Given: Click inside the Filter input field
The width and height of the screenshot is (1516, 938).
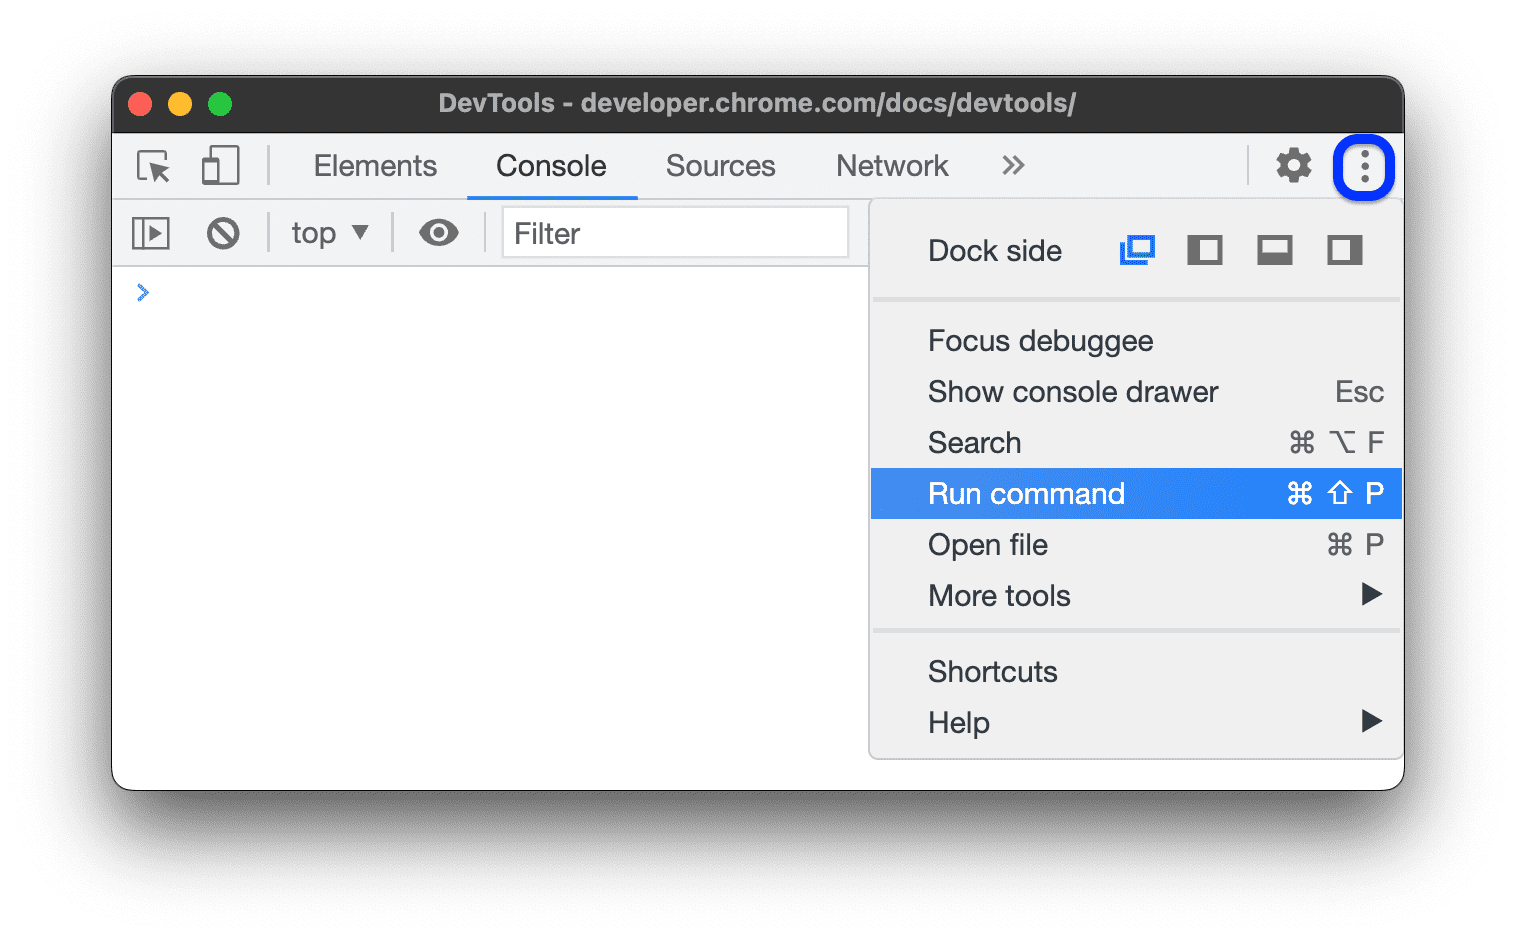Looking at the screenshot, I should pyautogui.click(x=674, y=232).
